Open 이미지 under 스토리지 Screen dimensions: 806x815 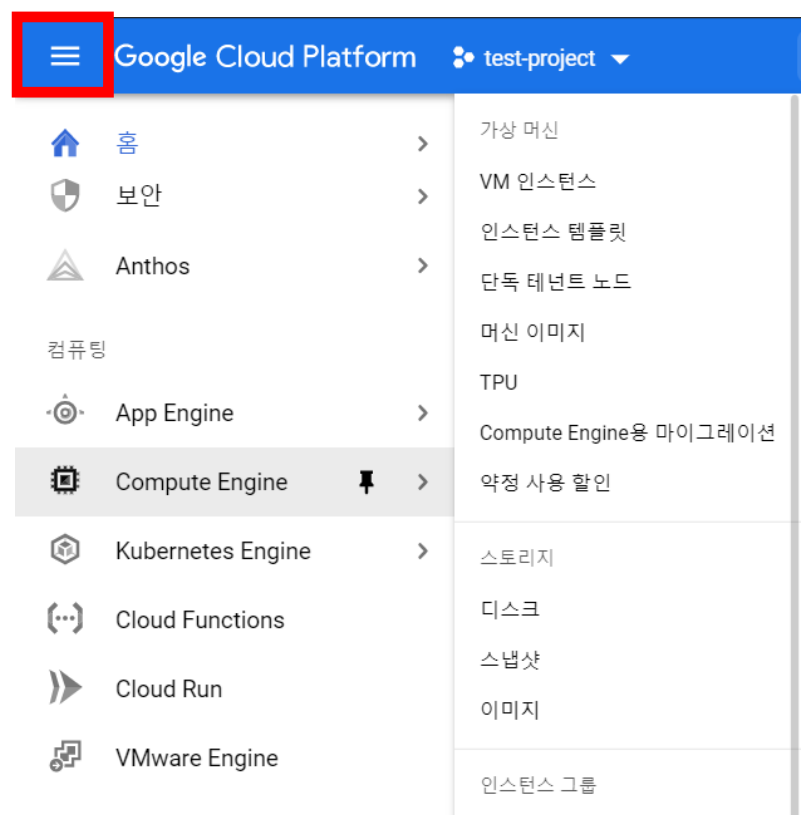click(510, 709)
